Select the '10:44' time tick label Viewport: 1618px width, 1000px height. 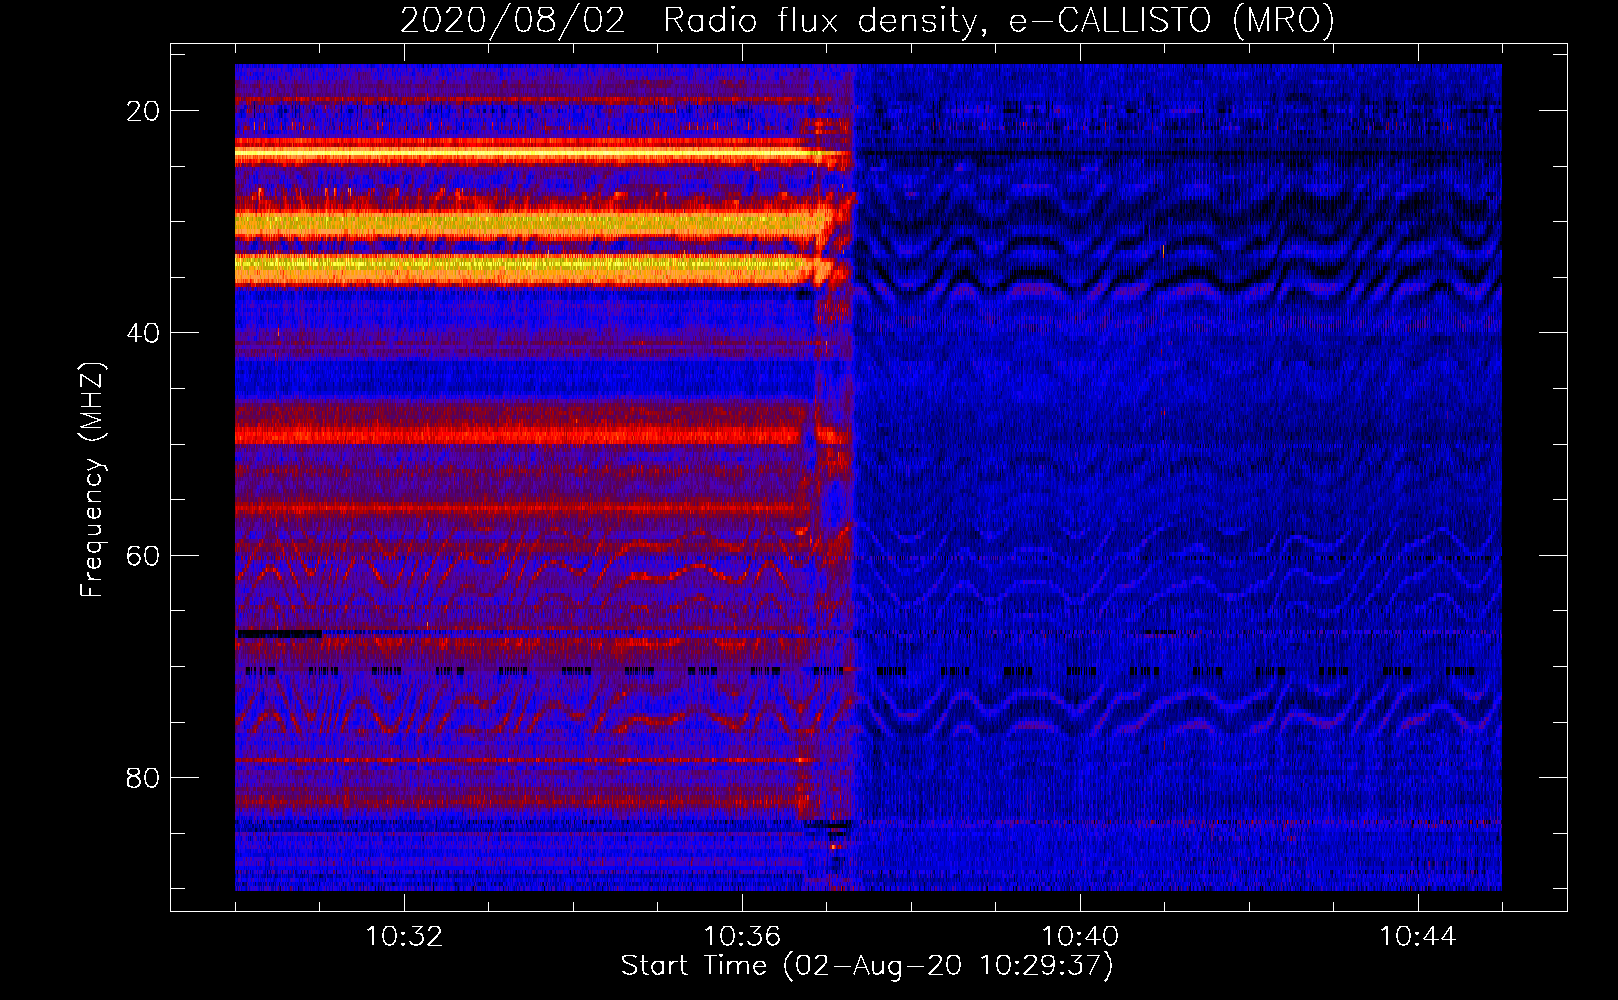(x=1418, y=937)
